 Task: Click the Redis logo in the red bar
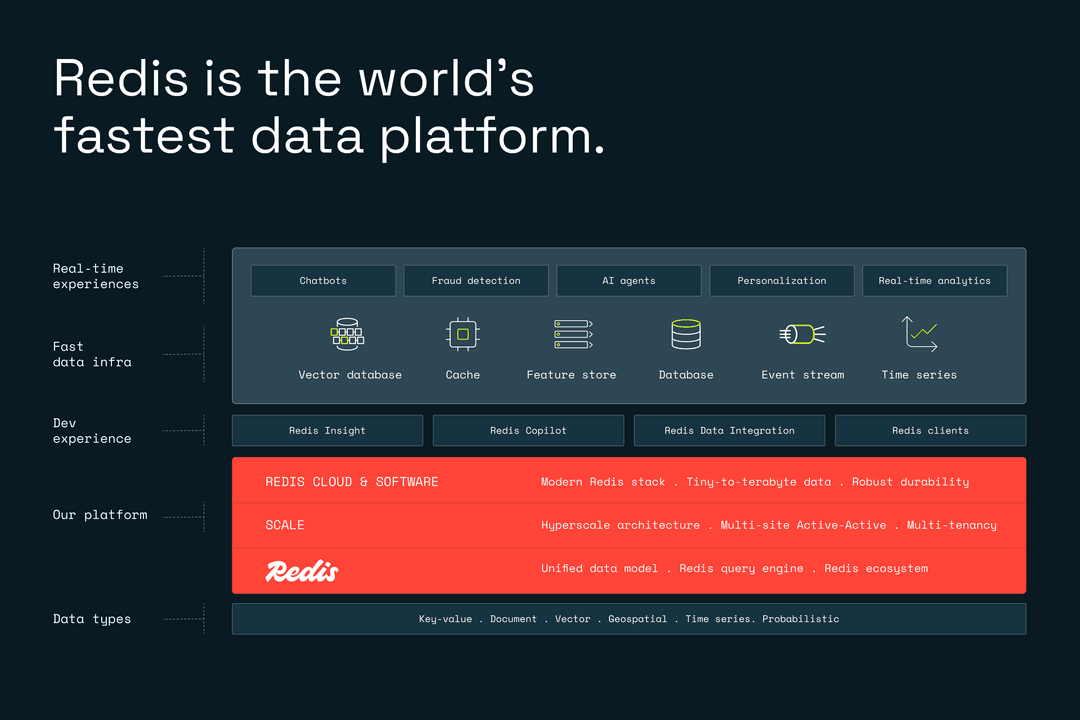point(302,569)
